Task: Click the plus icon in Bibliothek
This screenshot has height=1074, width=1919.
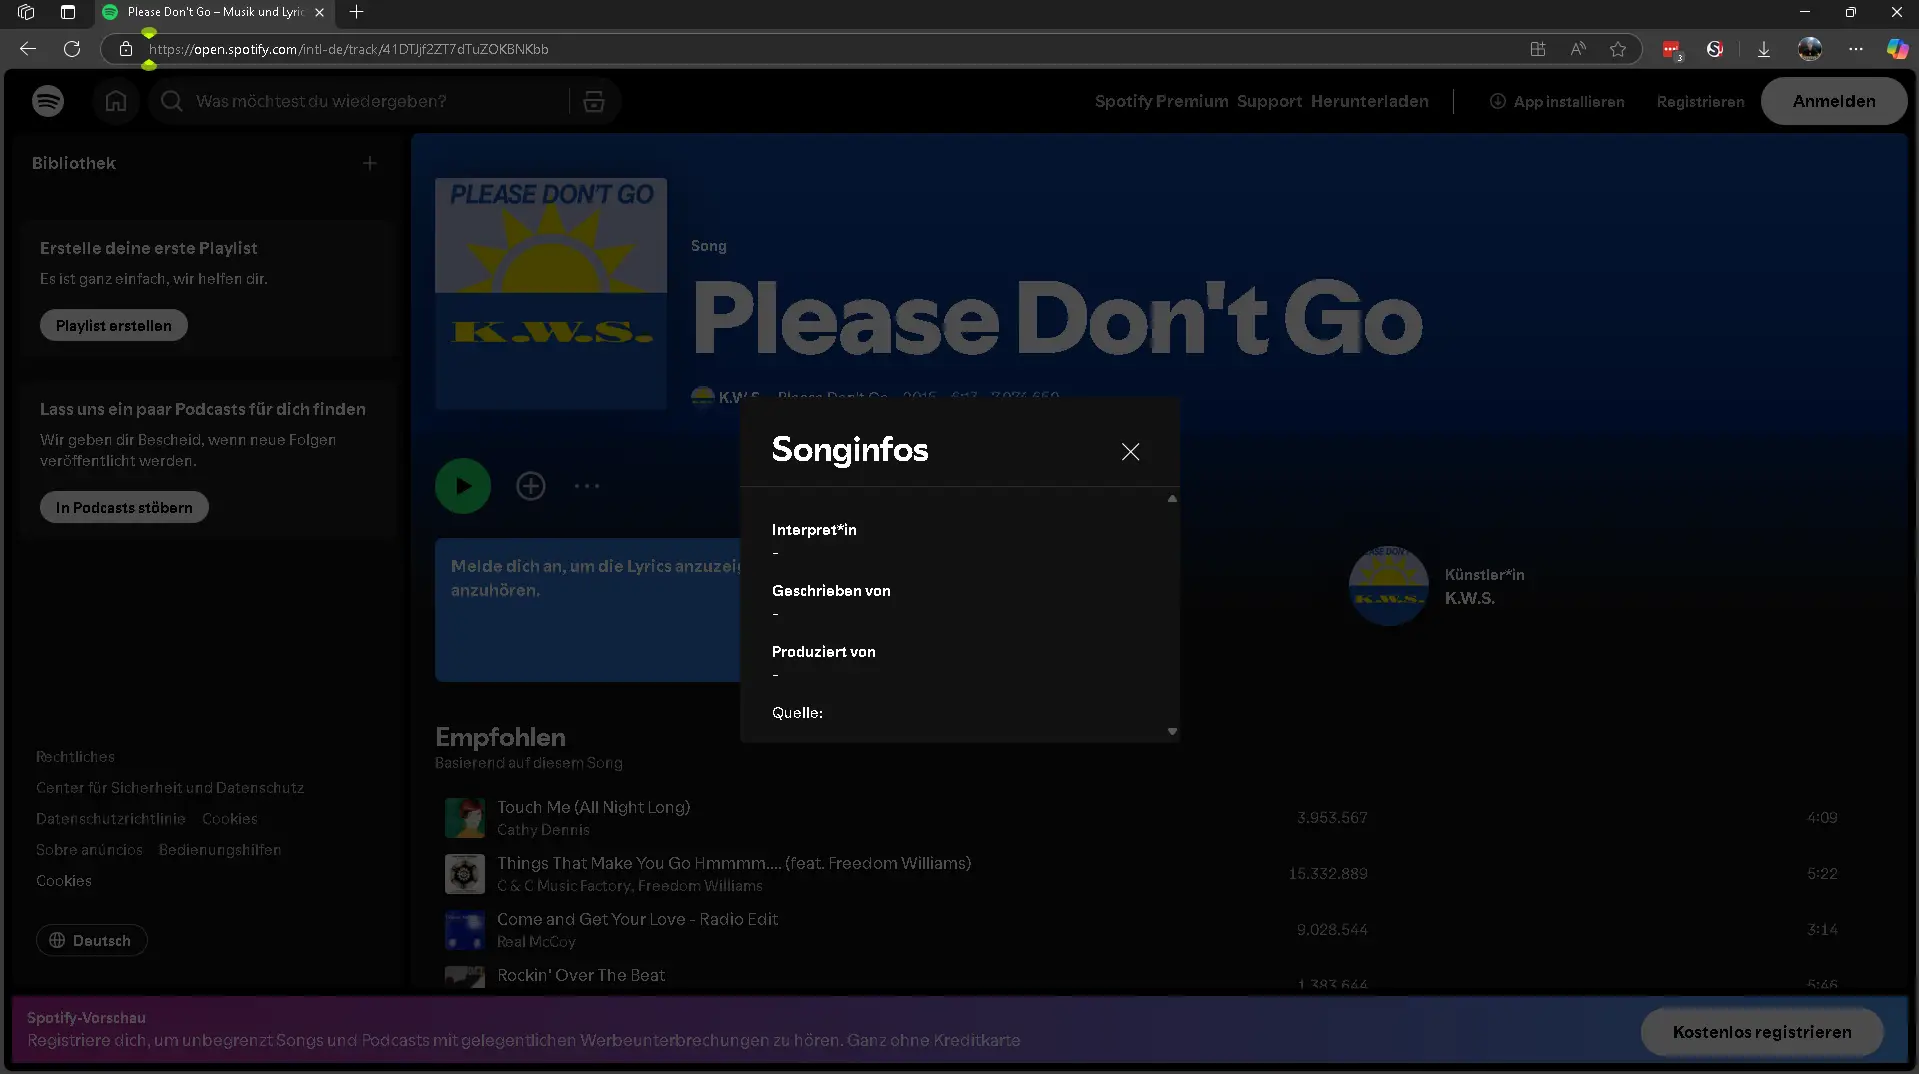Action: point(370,163)
